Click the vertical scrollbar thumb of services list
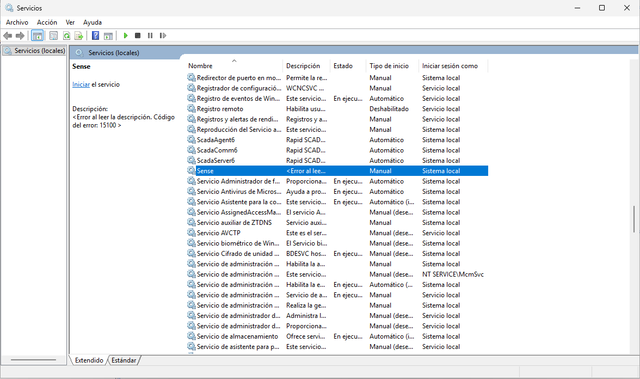This screenshot has height=379, width=640. [634, 219]
